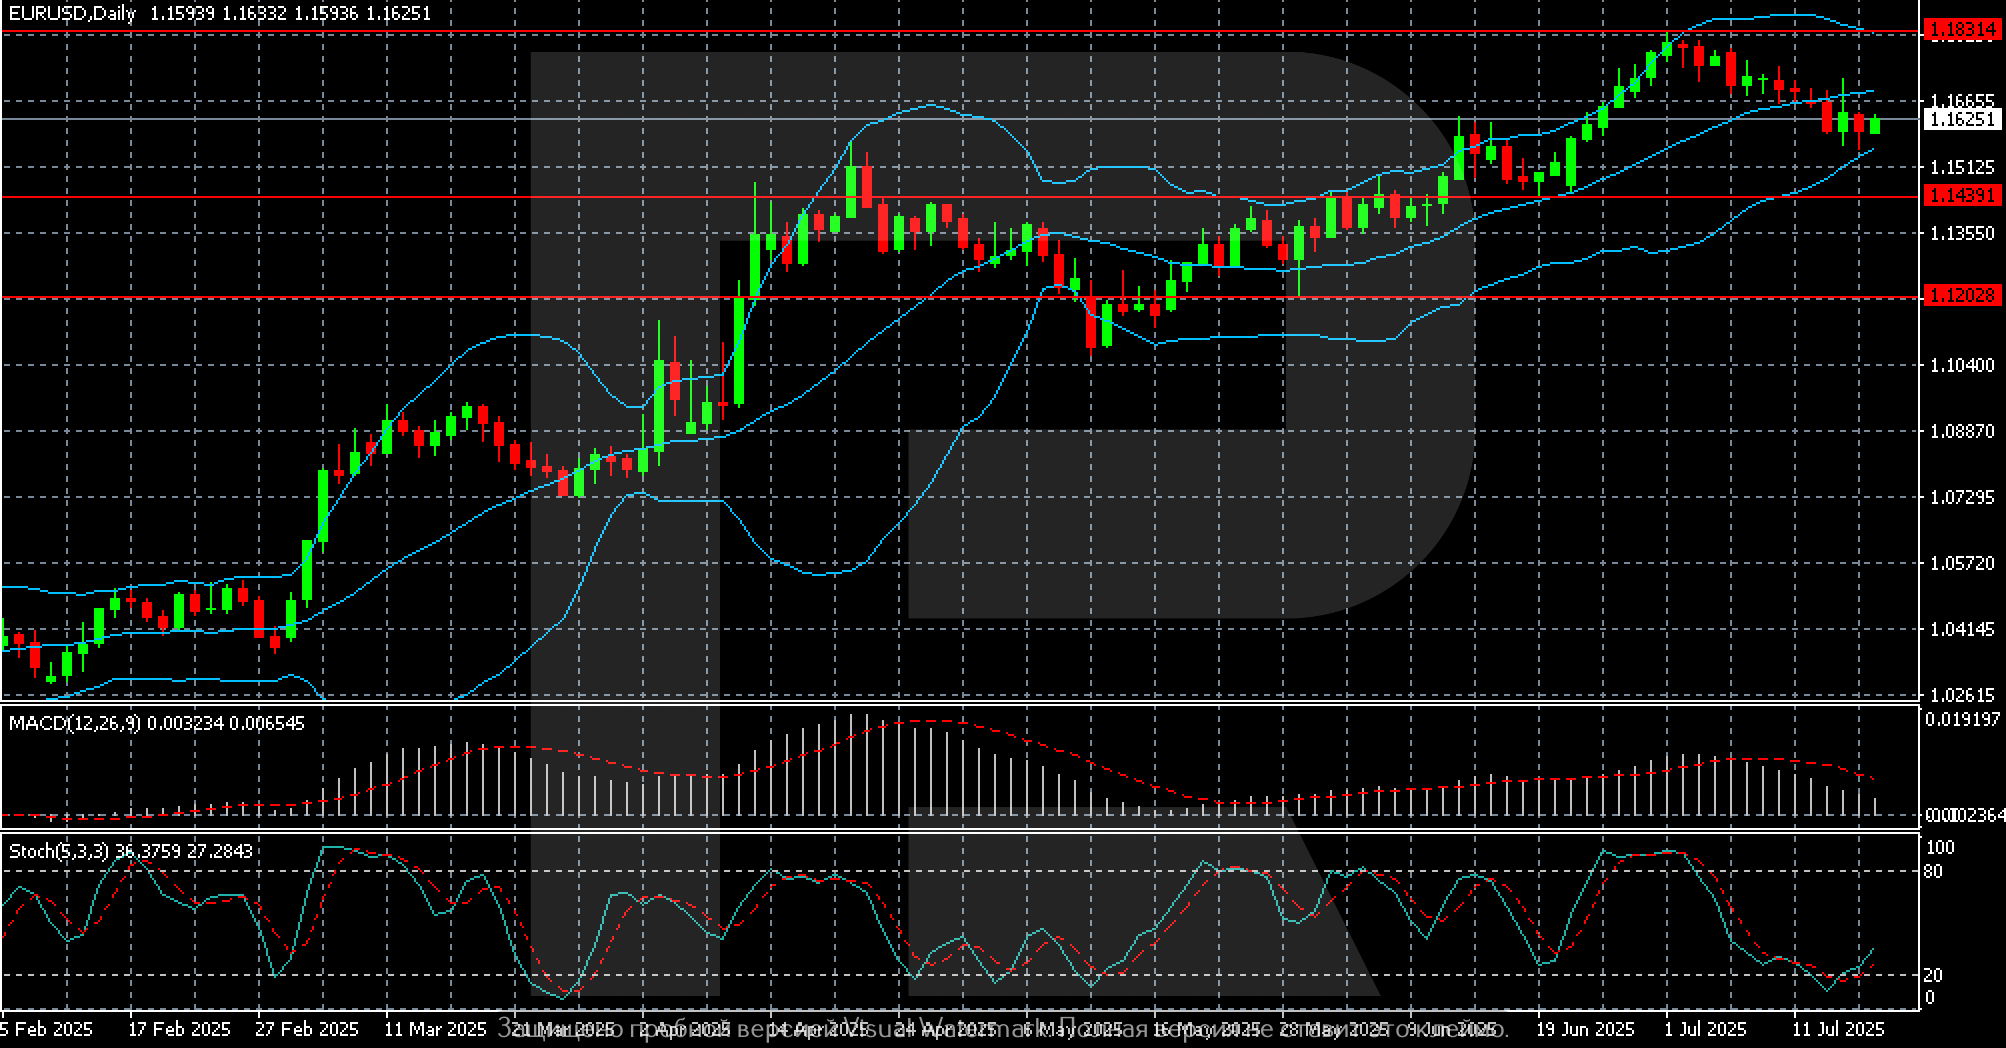This screenshot has width=2006, height=1048.
Task: Click the 1.05720 price scale label
Action: 1961,563
